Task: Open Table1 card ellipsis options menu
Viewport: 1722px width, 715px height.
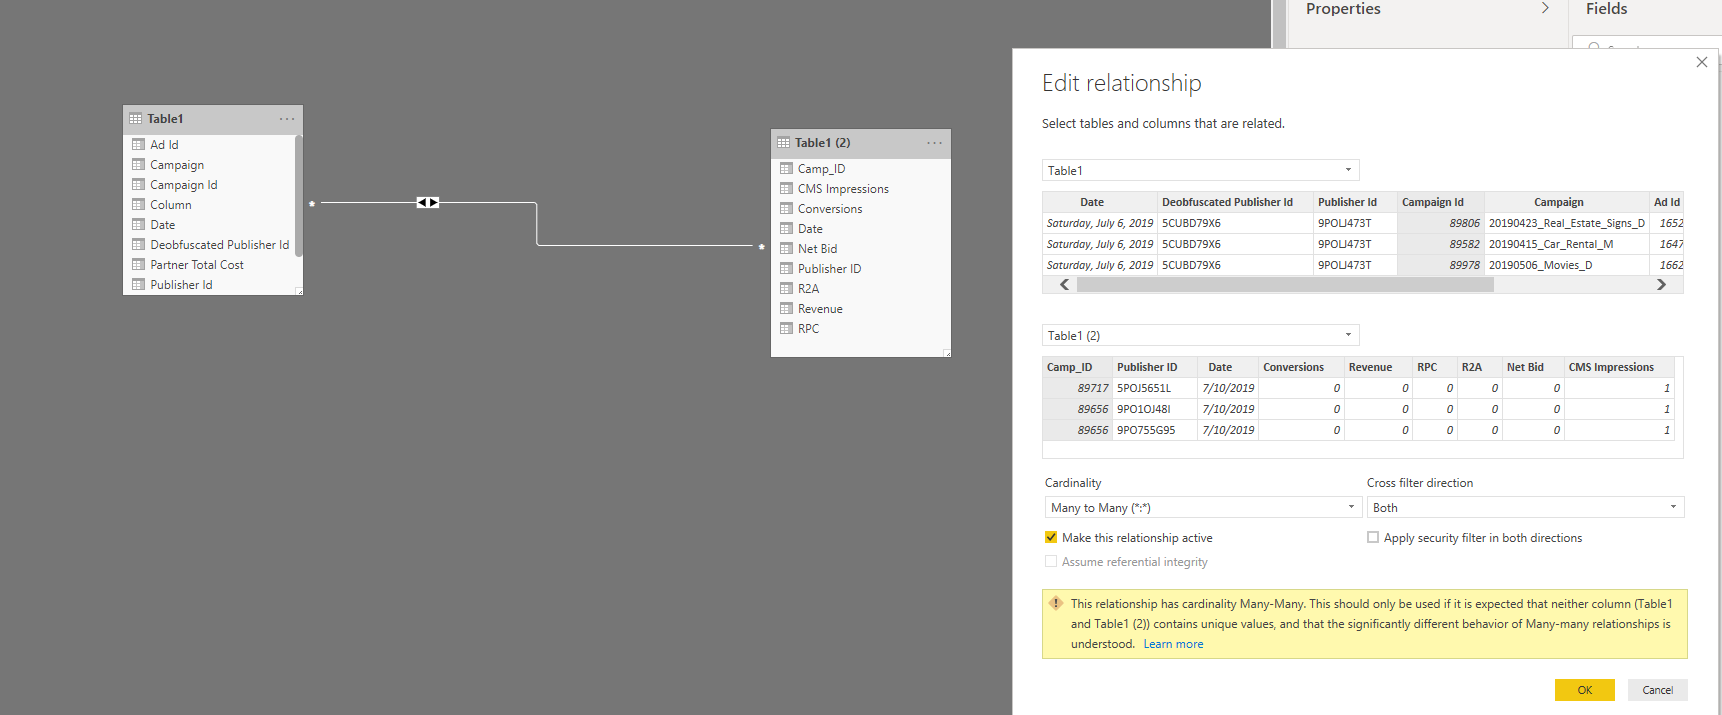Action: (x=287, y=119)
